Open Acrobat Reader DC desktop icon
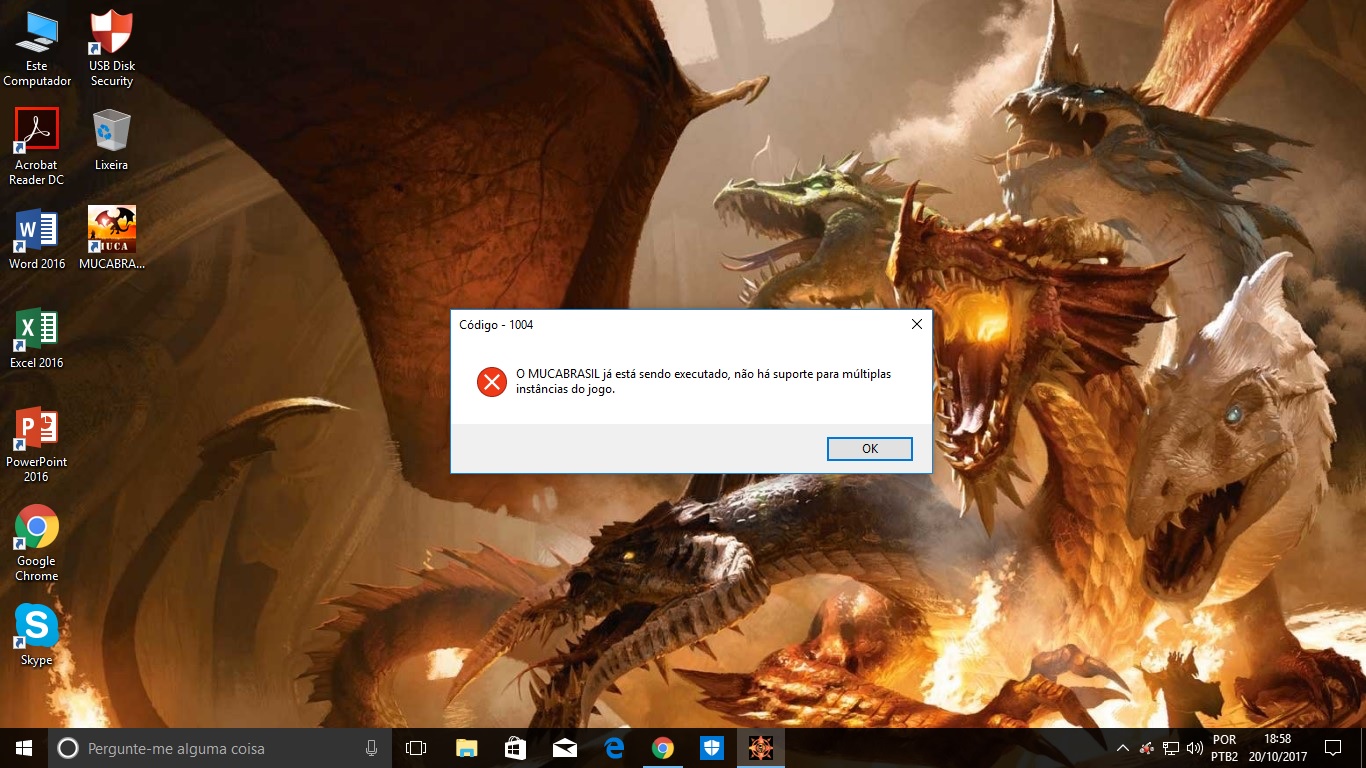Viewport: 1366px width, 768px height. pos(37,131)
